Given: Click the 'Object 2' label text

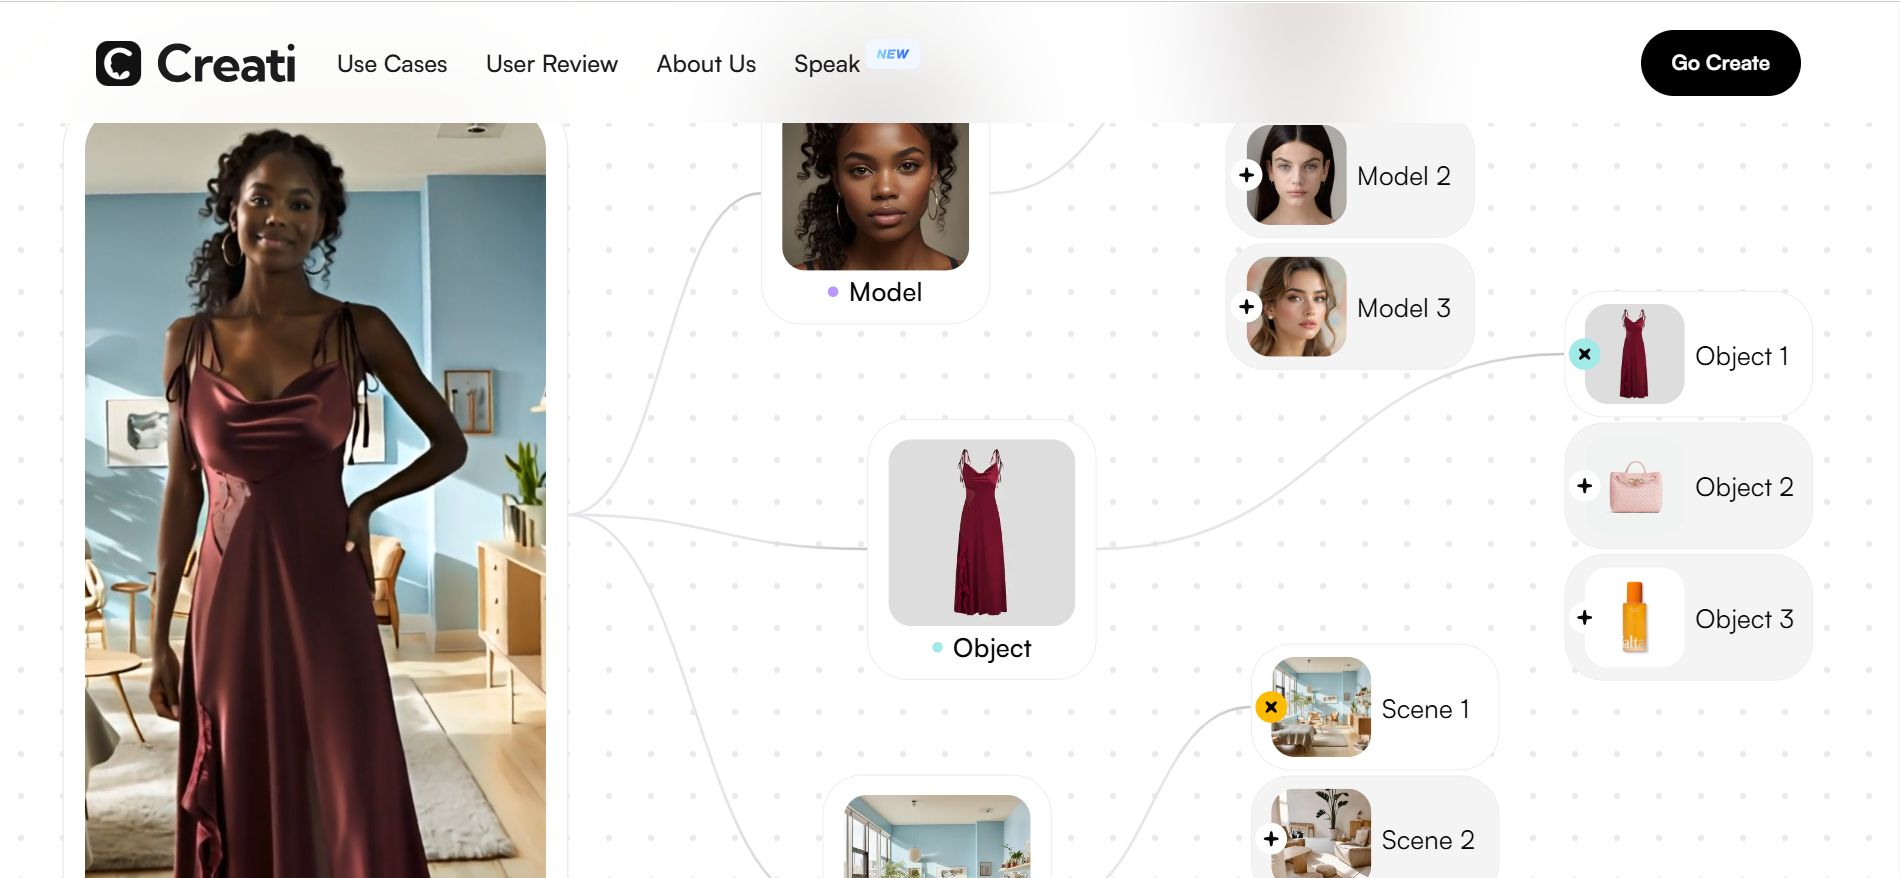Looking at the screenshot, I should [1744, 487].
